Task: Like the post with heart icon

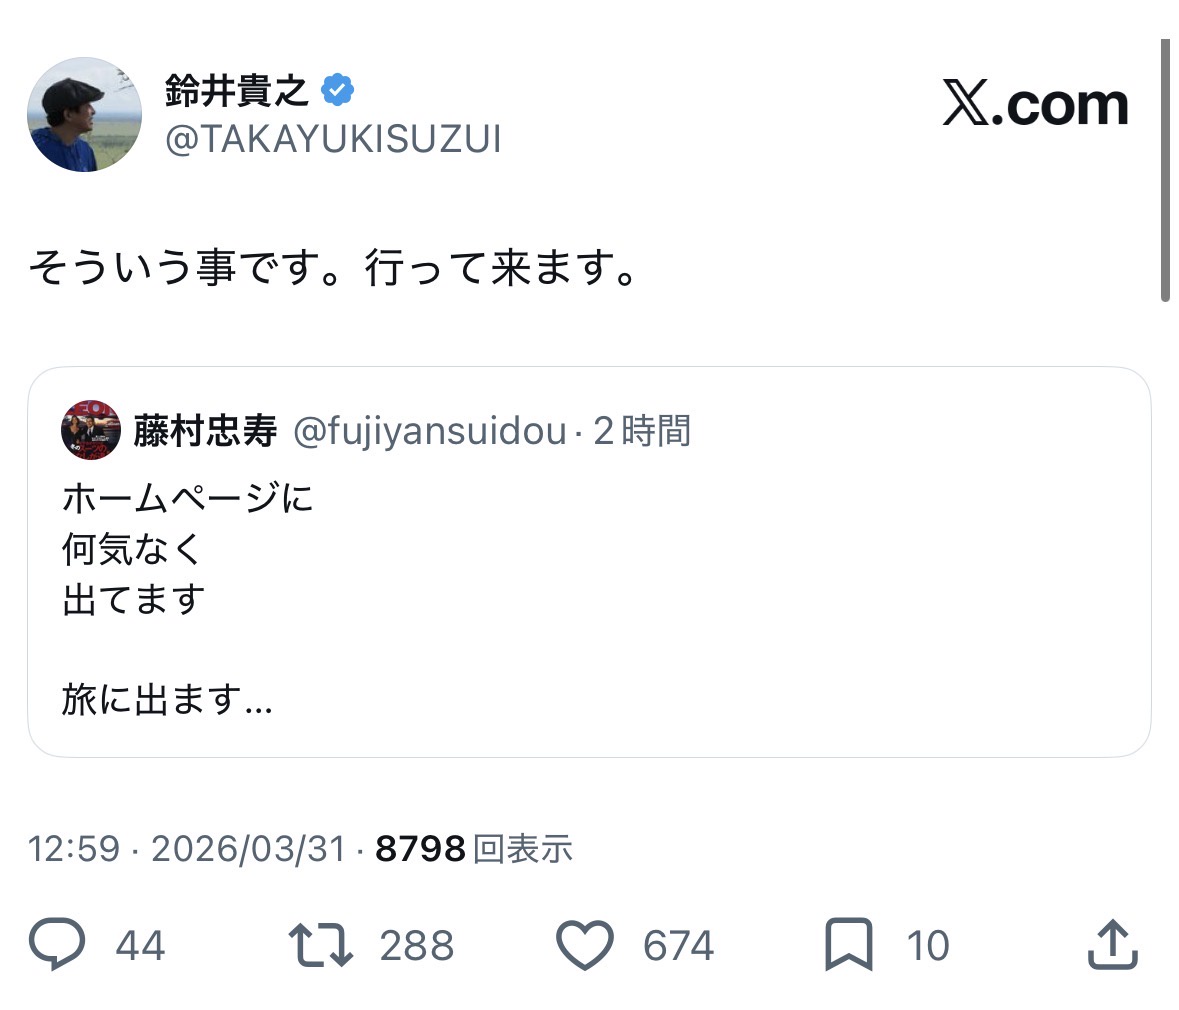Action: click(584, 945)
